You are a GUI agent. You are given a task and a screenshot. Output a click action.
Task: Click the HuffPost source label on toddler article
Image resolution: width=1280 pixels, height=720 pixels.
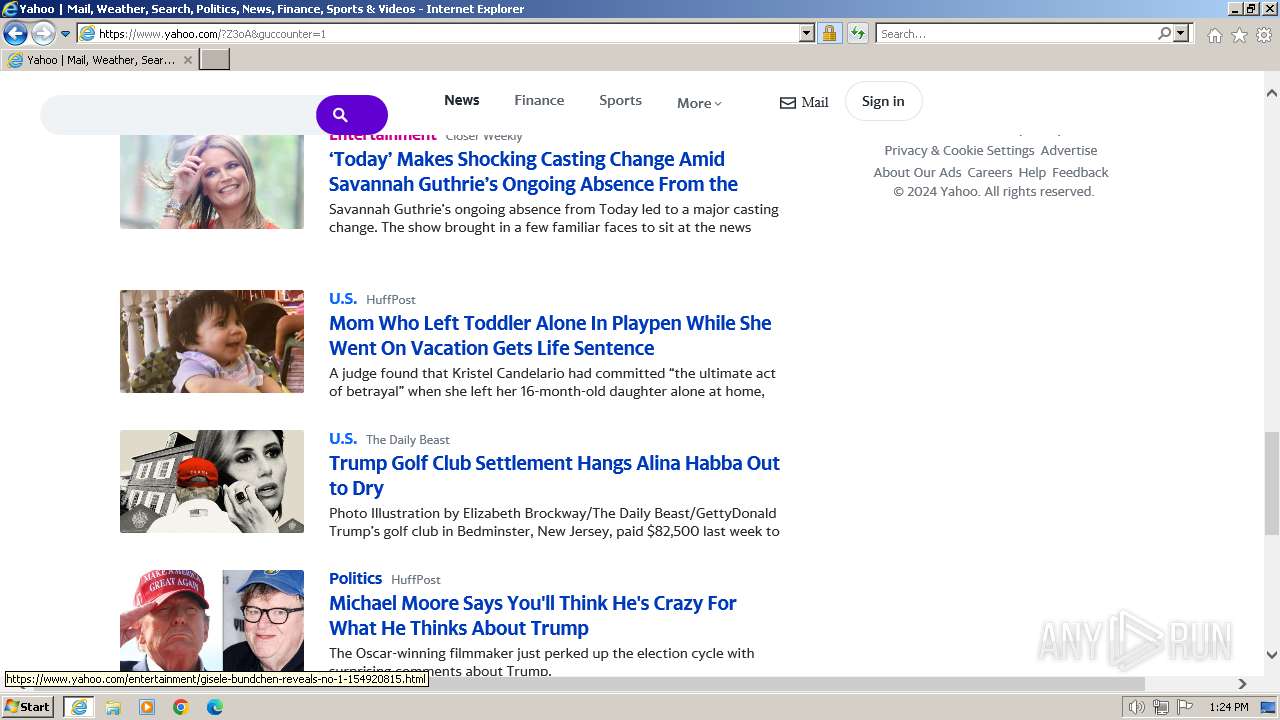(391, 299)
